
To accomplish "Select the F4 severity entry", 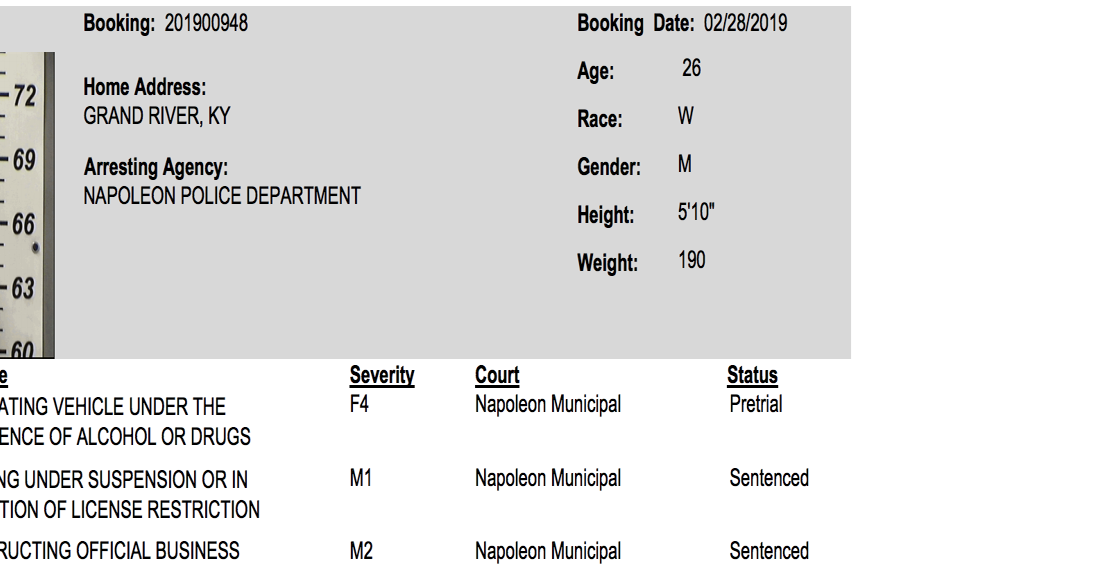I will [359, 405].
